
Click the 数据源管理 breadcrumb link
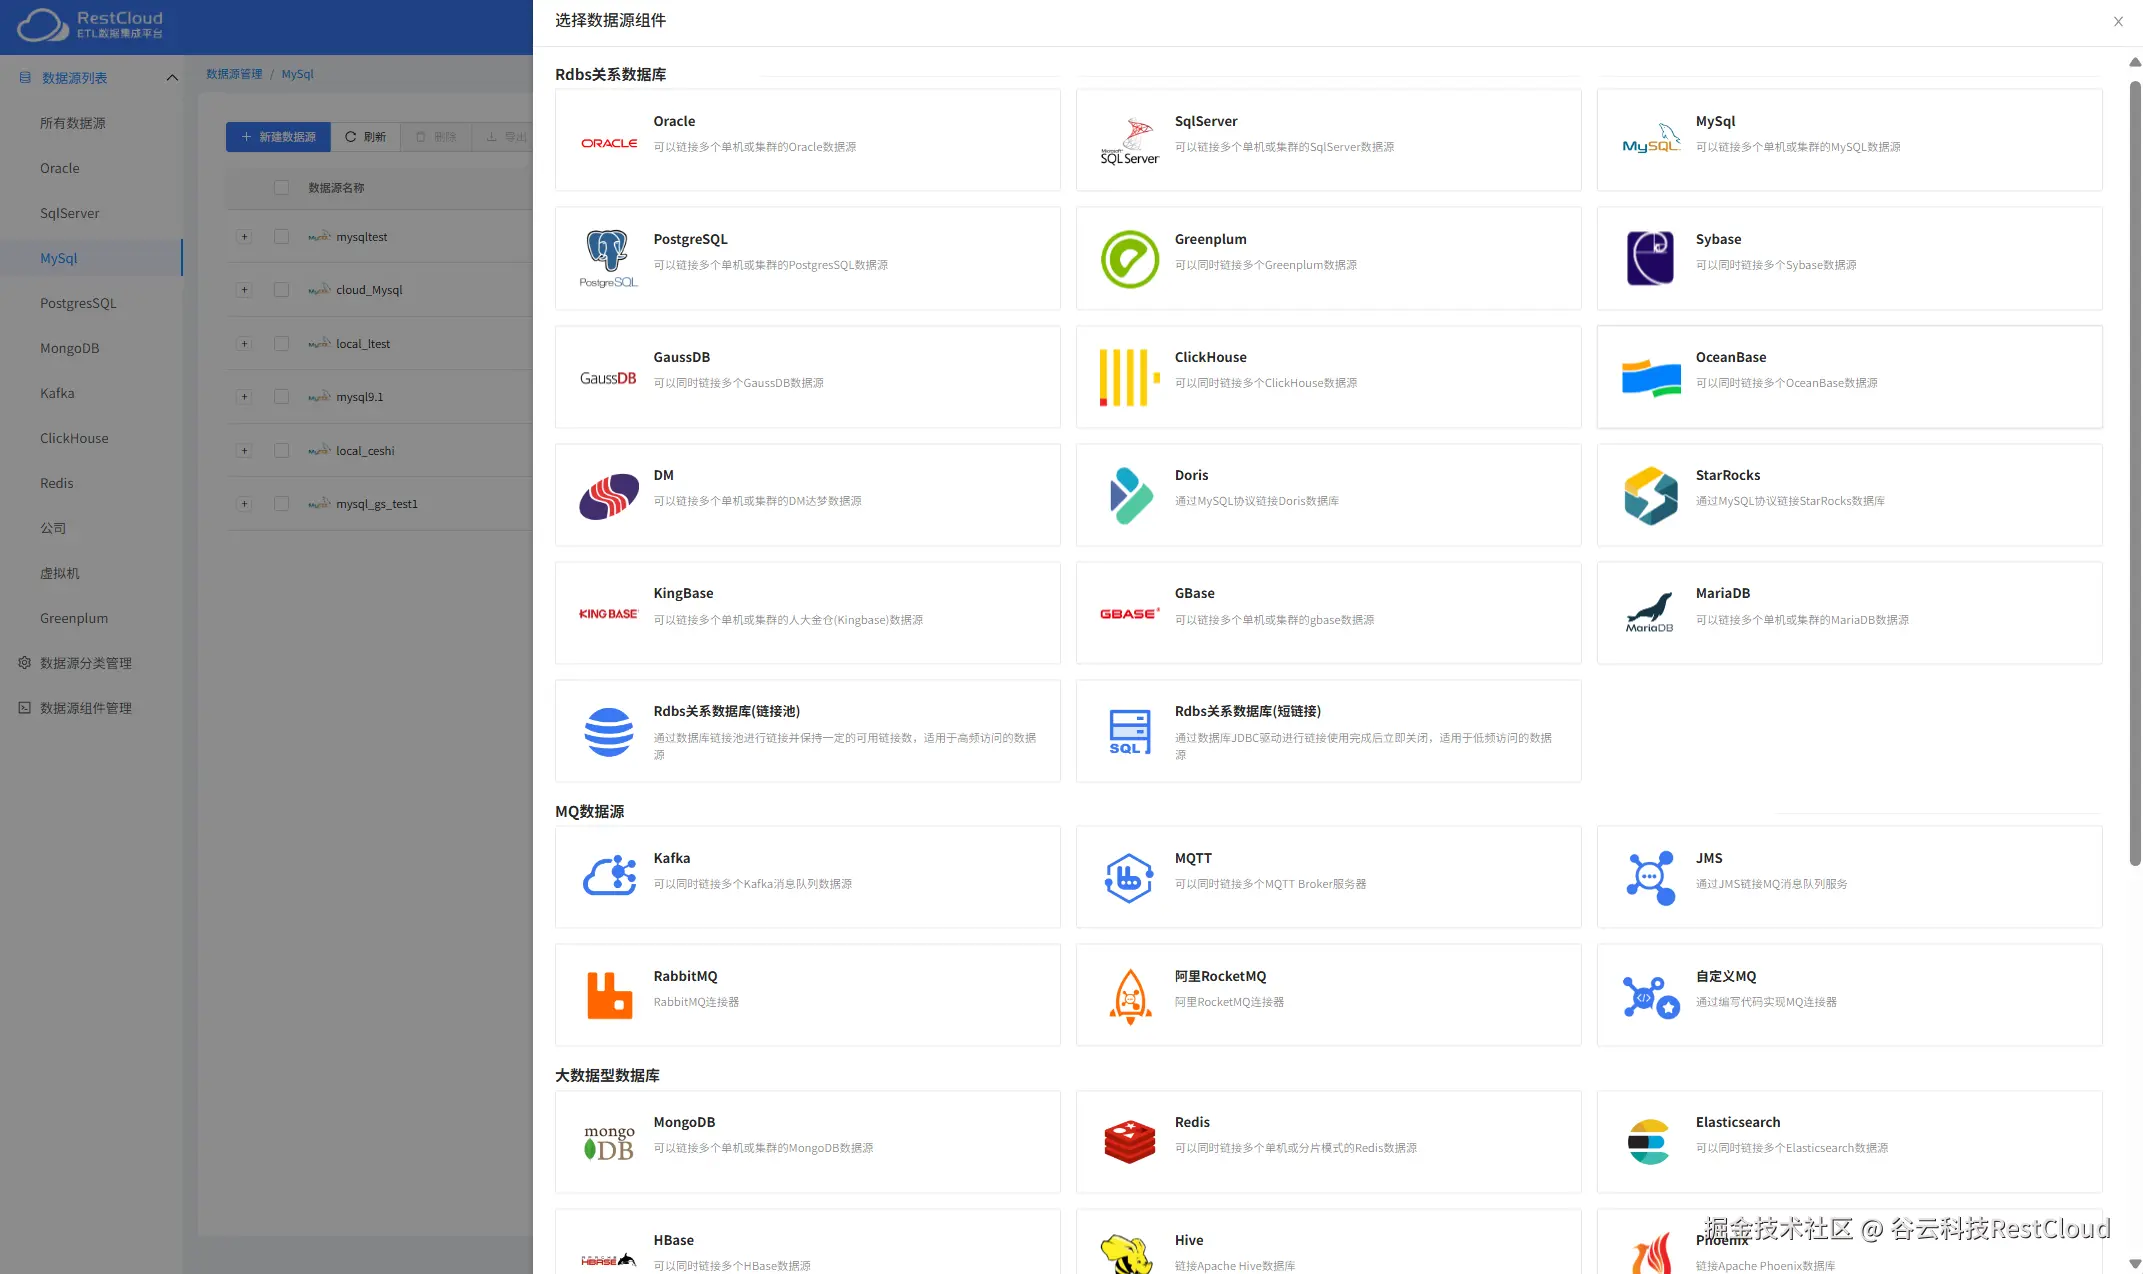tap(234, 74)
